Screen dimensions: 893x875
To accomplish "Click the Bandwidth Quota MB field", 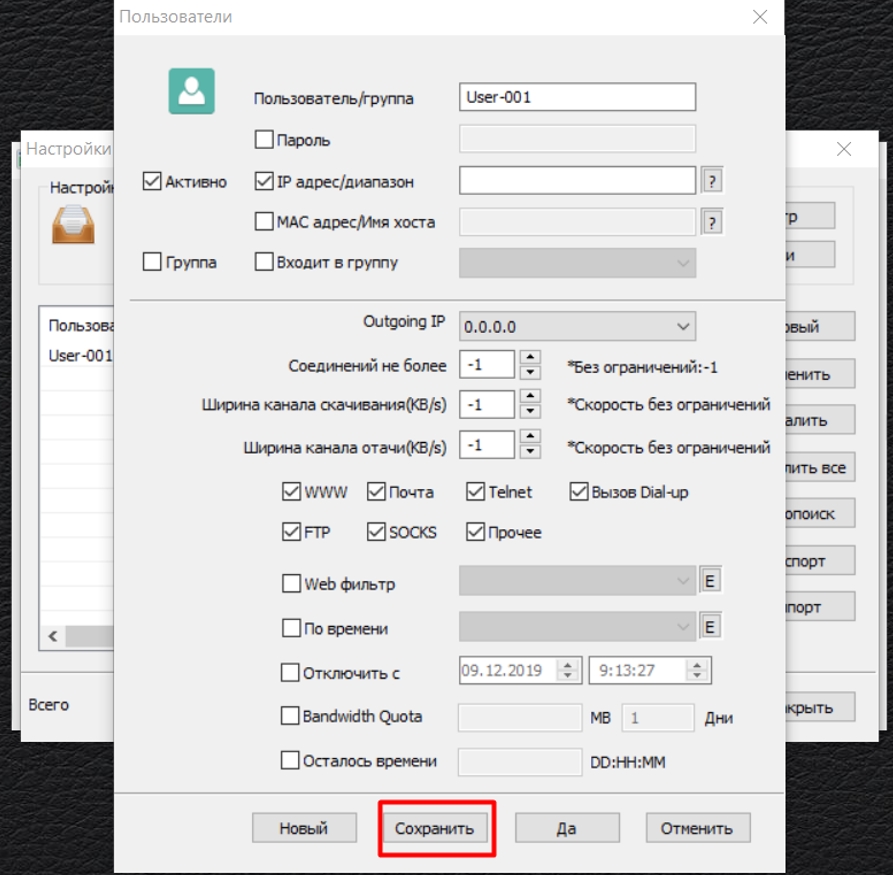I will coord(519,717).
